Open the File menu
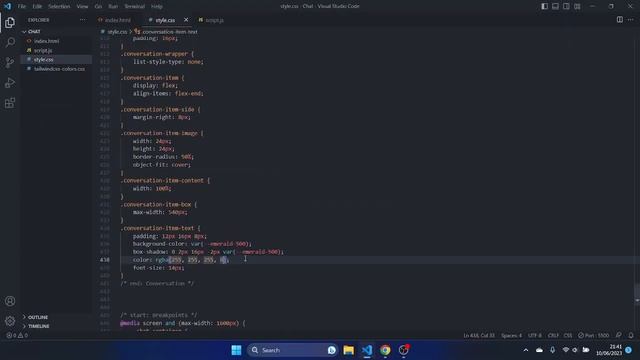 (x=22, y=6)
